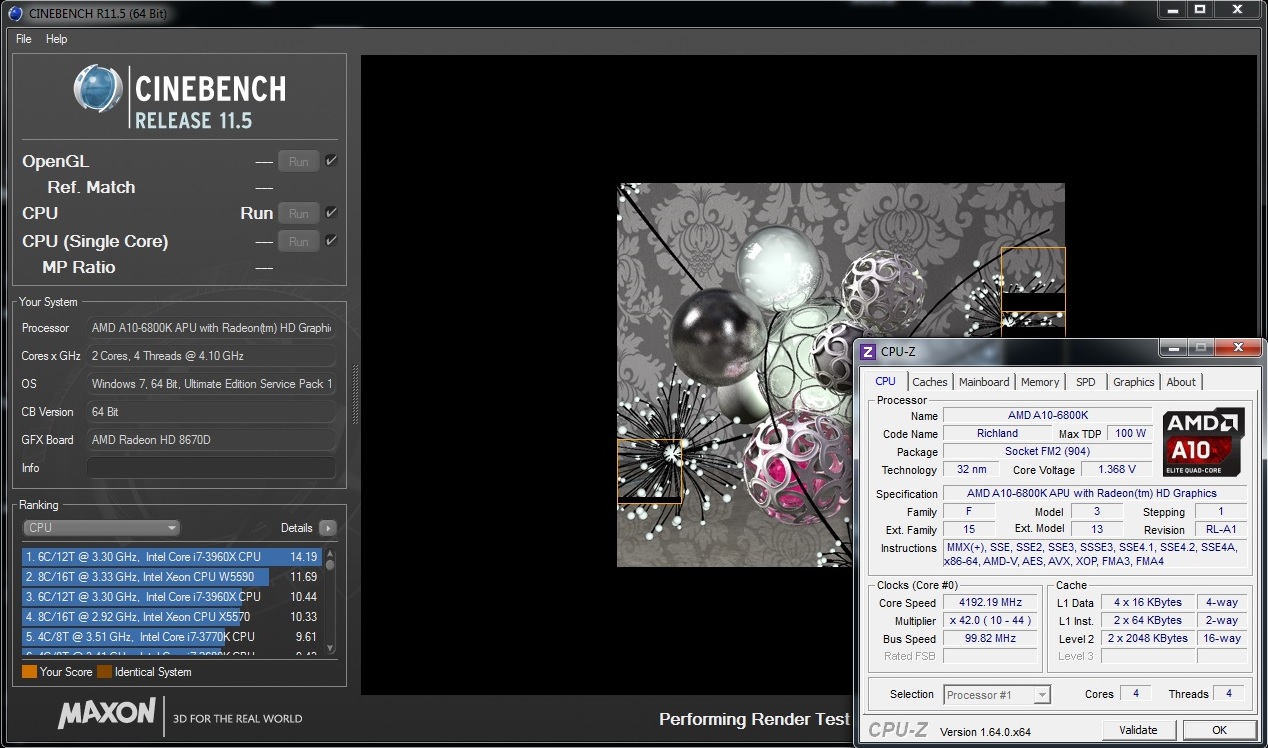Click the Revision value RL-A1
The image size is (1268, 748).
pos(1220,529)
